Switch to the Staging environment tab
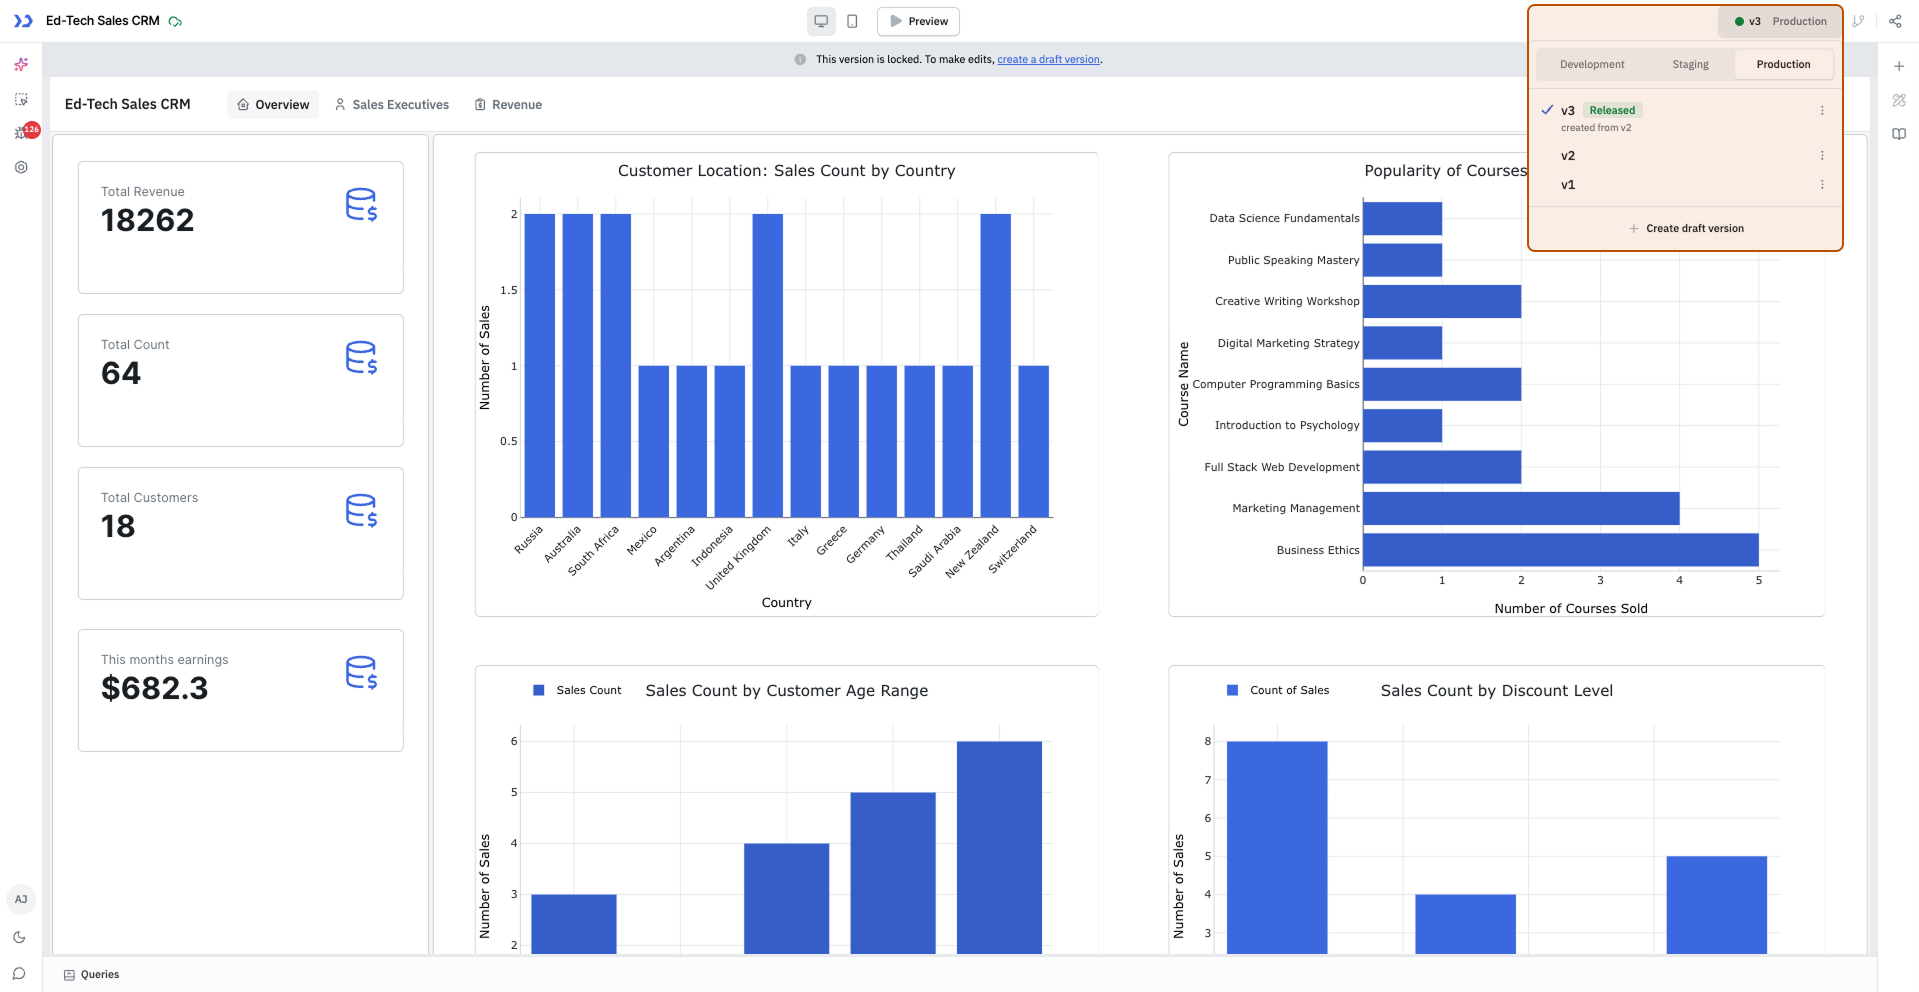This screenshot has width=1919, height=992. point(1690,64)
